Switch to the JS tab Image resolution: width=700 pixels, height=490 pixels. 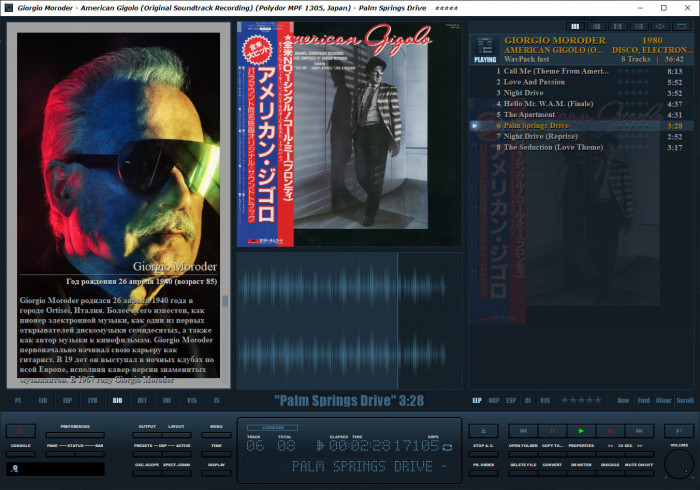[x=217, y=400]
